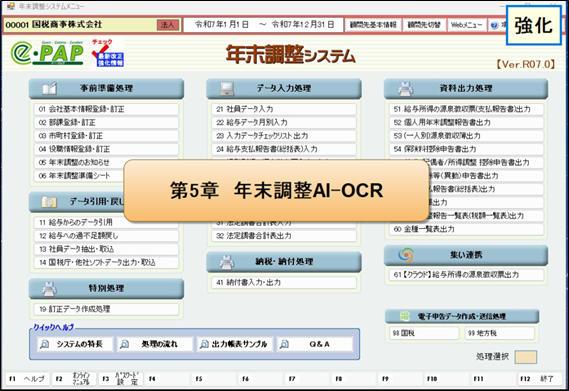569x391 pixels.
Task: Click the 集い連携 swirl icon
Action: pyautogui.click(x=406, y=255)
